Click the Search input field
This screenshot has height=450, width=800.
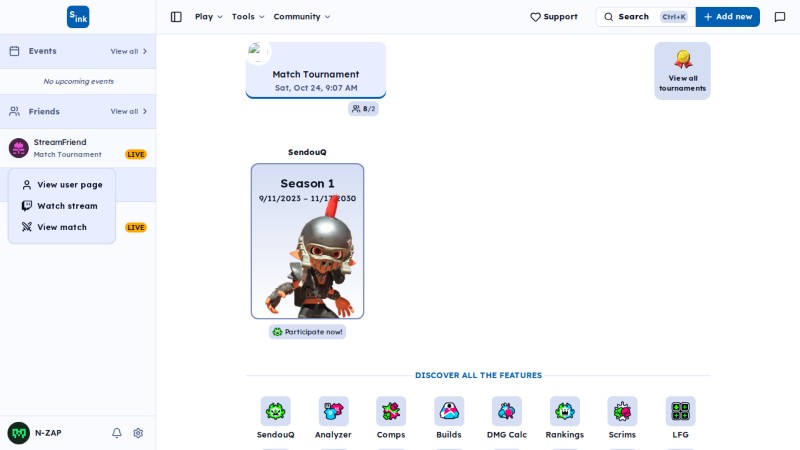pyautogui.click(x=645, y=17)
